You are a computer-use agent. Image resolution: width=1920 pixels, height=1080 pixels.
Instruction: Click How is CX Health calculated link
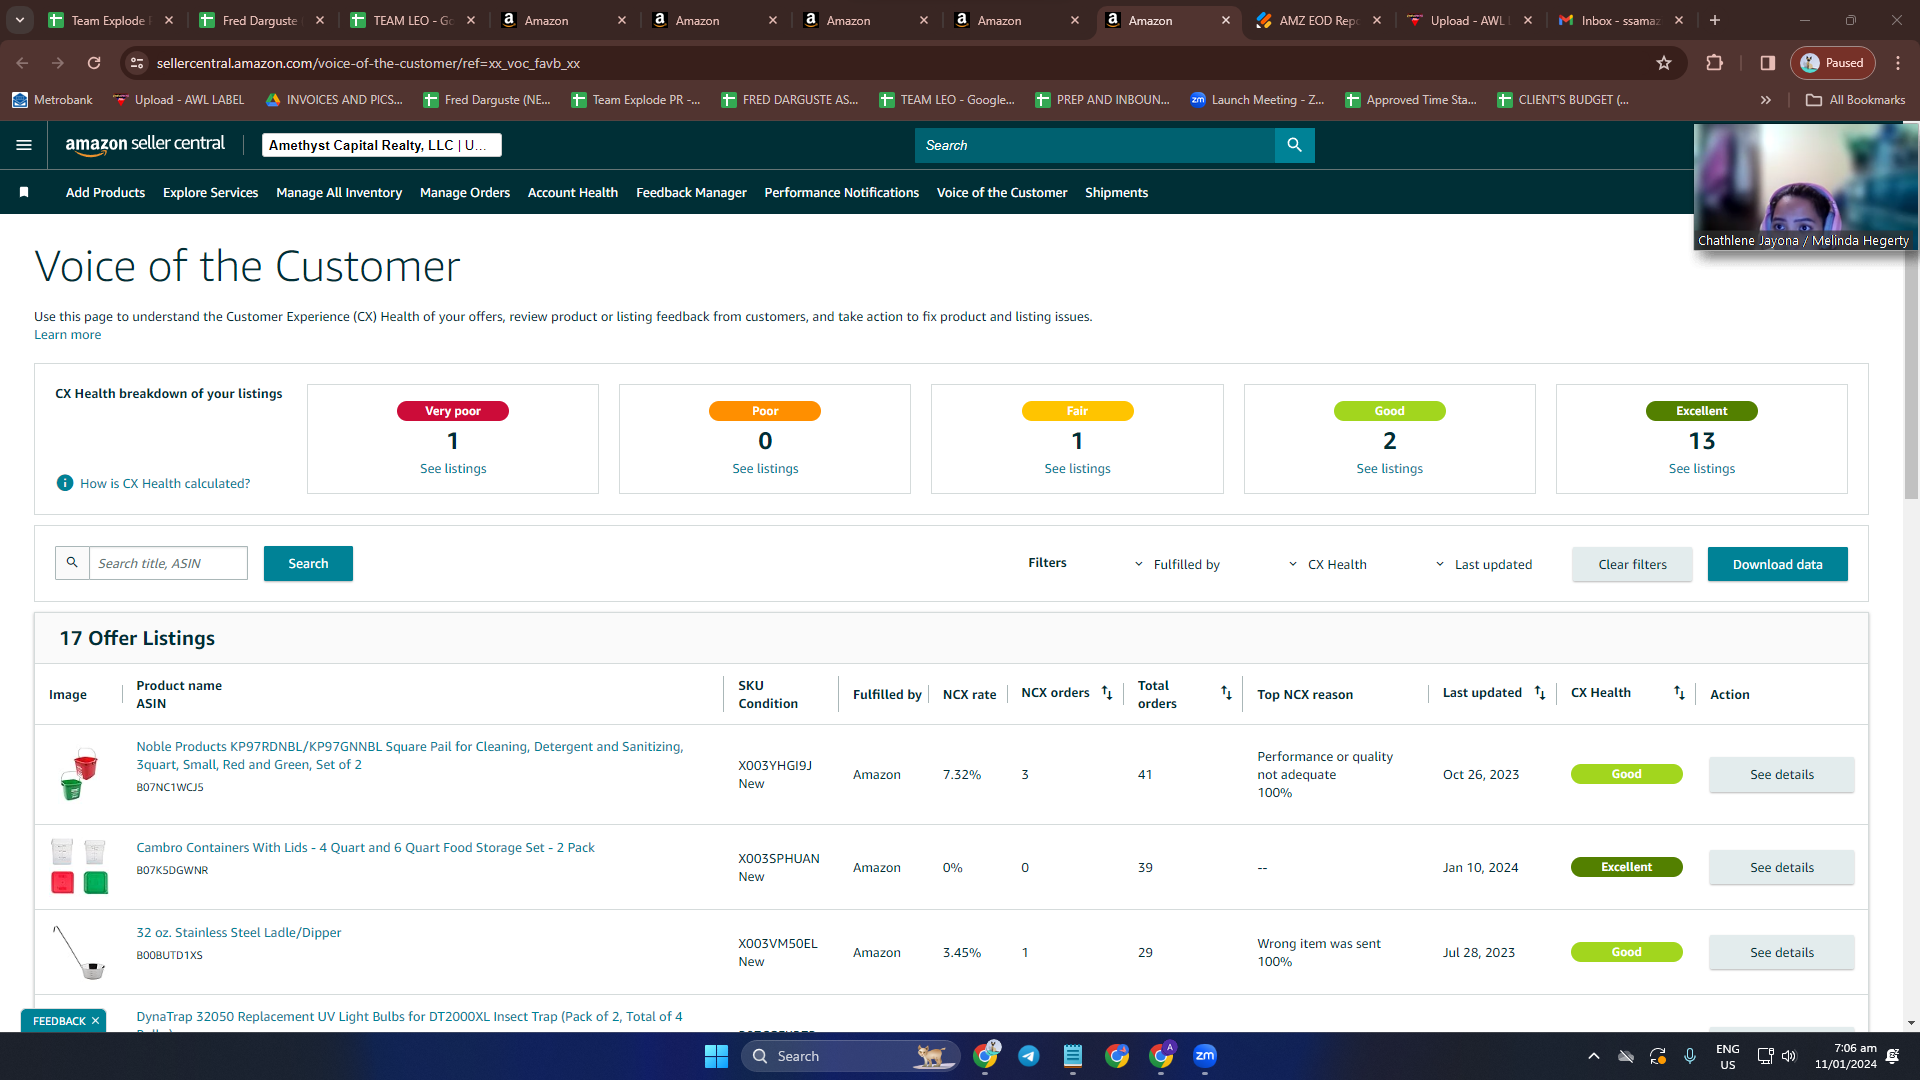[165, 483]
